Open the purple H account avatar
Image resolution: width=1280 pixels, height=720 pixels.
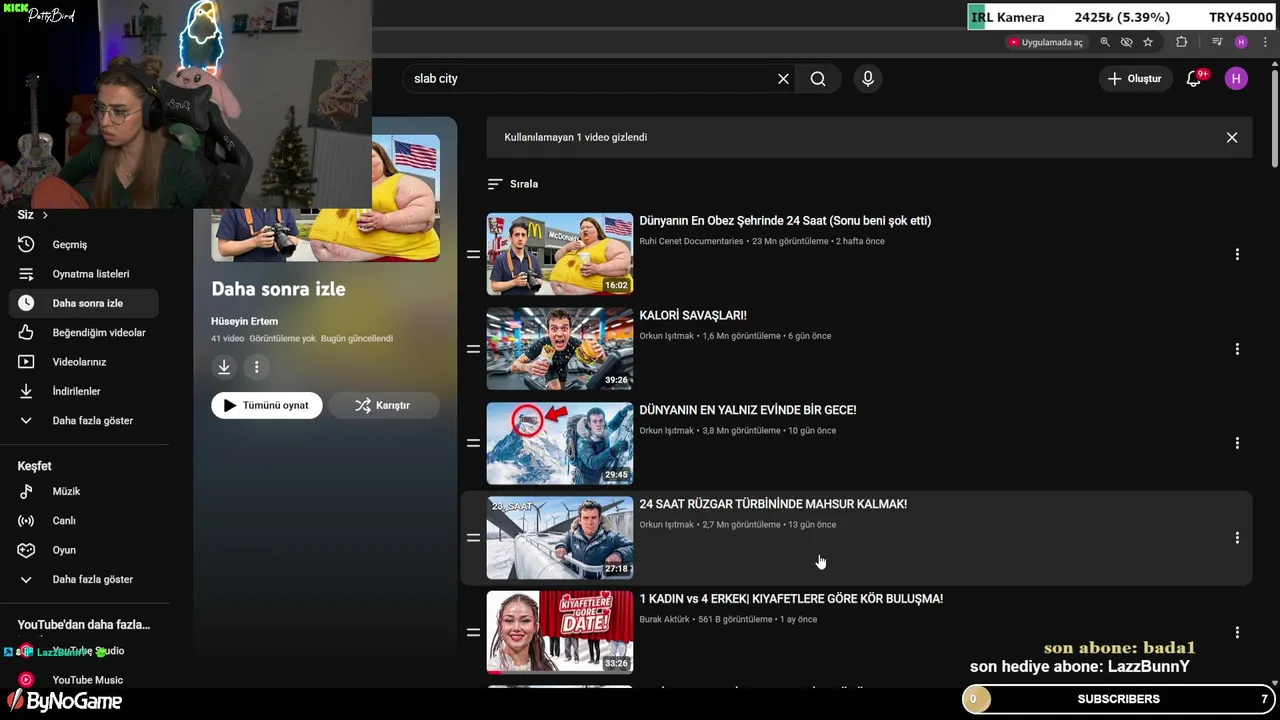coord(1236,79)
